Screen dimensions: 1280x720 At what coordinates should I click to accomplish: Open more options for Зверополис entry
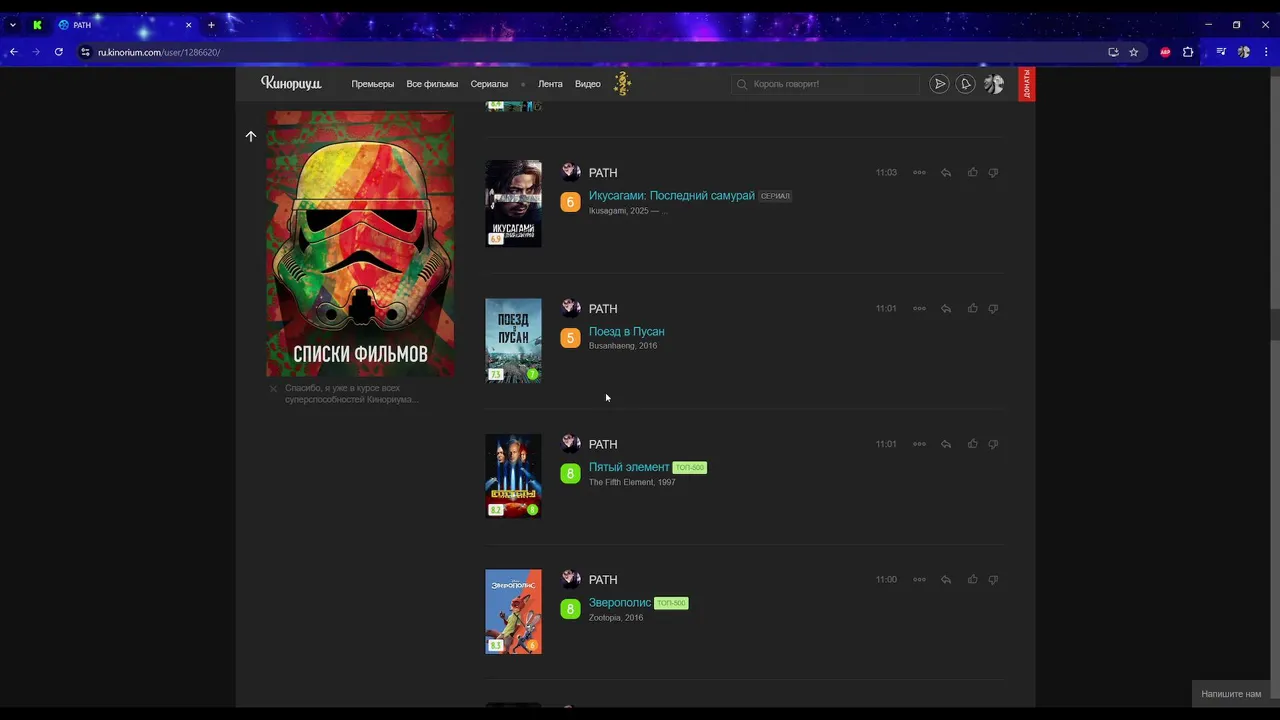pyautogui.click(x=919, y=580)
